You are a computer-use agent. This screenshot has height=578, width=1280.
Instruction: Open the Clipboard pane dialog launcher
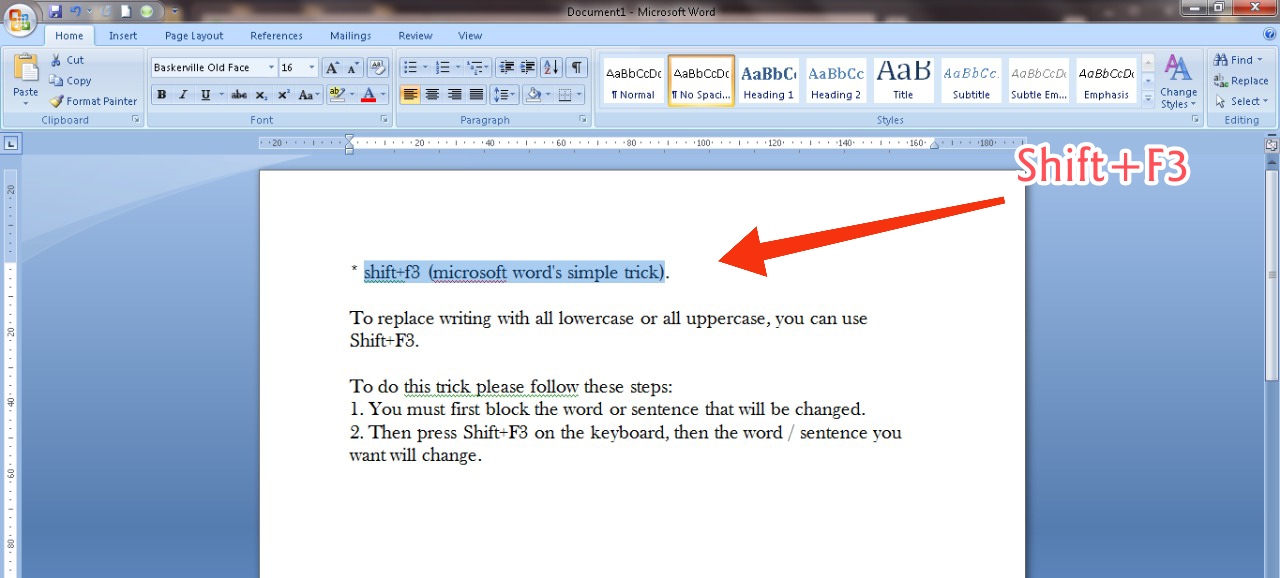point(135,120)
